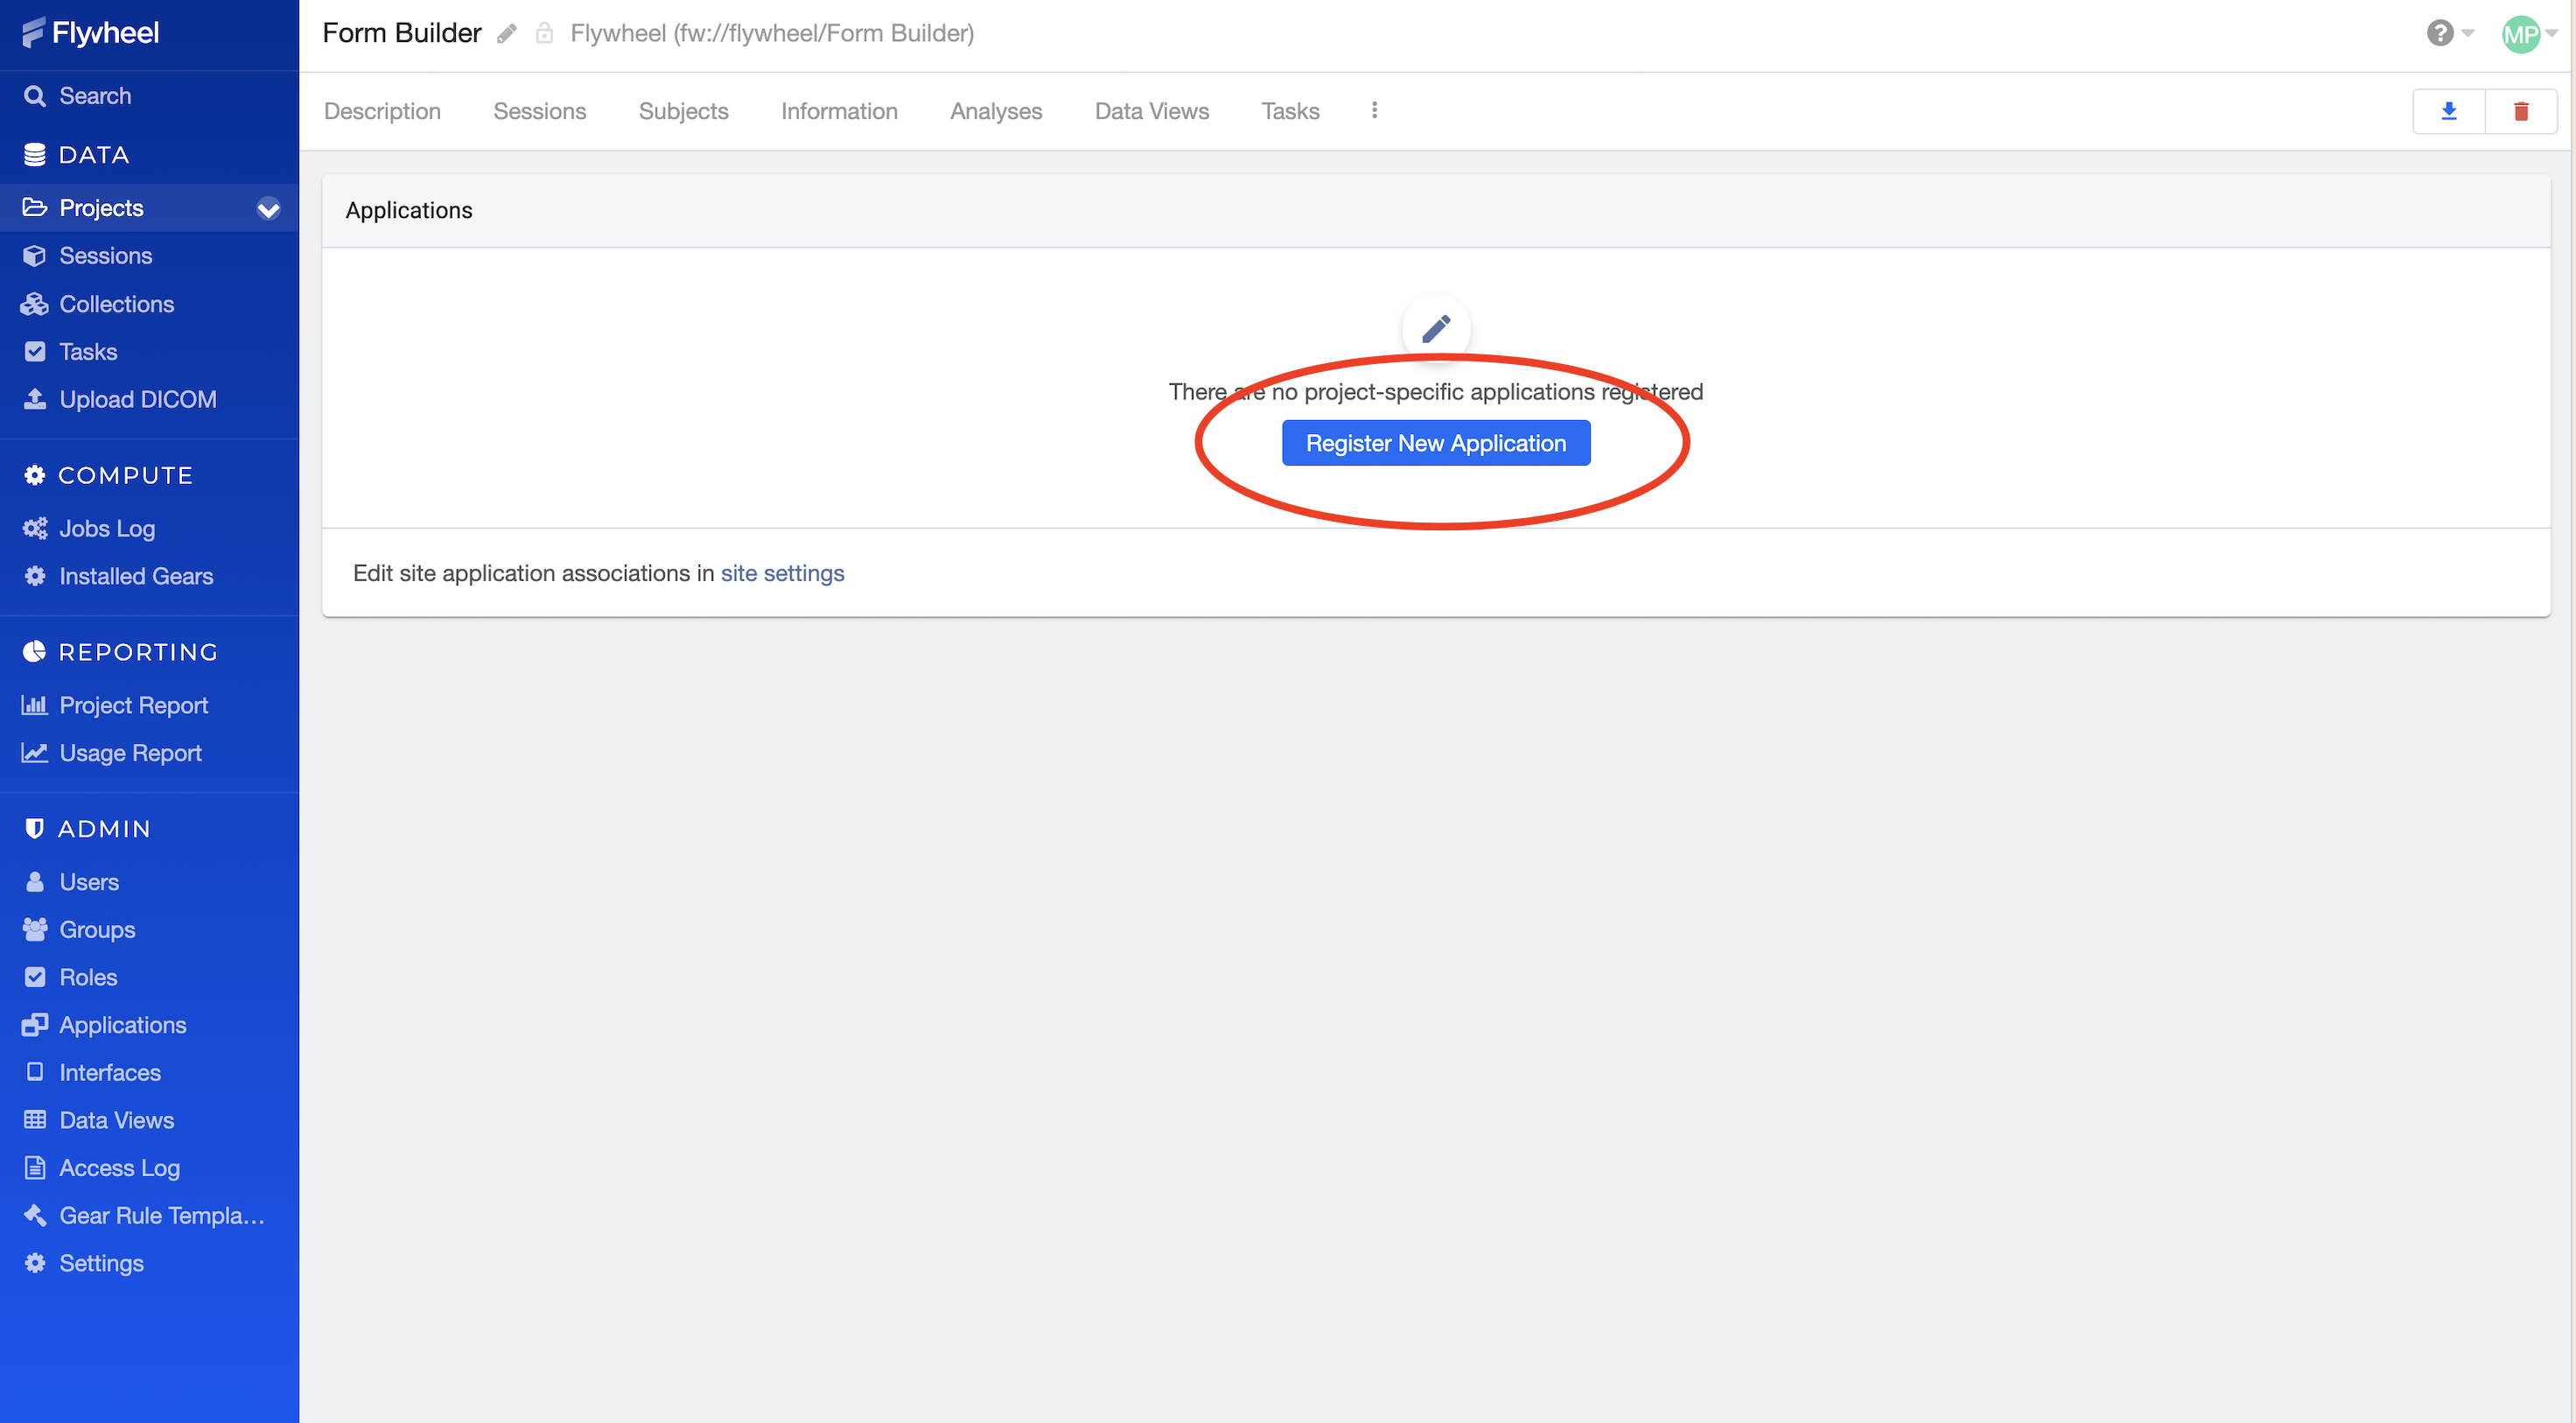Switch to the Subjects tab
Image resolution: width=2576 pixels, height=1423 pixels.
[x=684, y=111]
